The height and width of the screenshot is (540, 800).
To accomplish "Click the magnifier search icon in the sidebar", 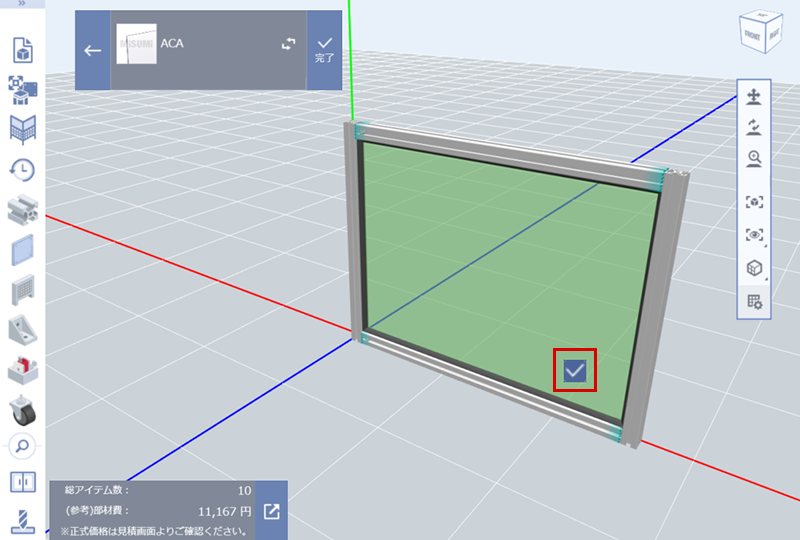I will point(22,446).
